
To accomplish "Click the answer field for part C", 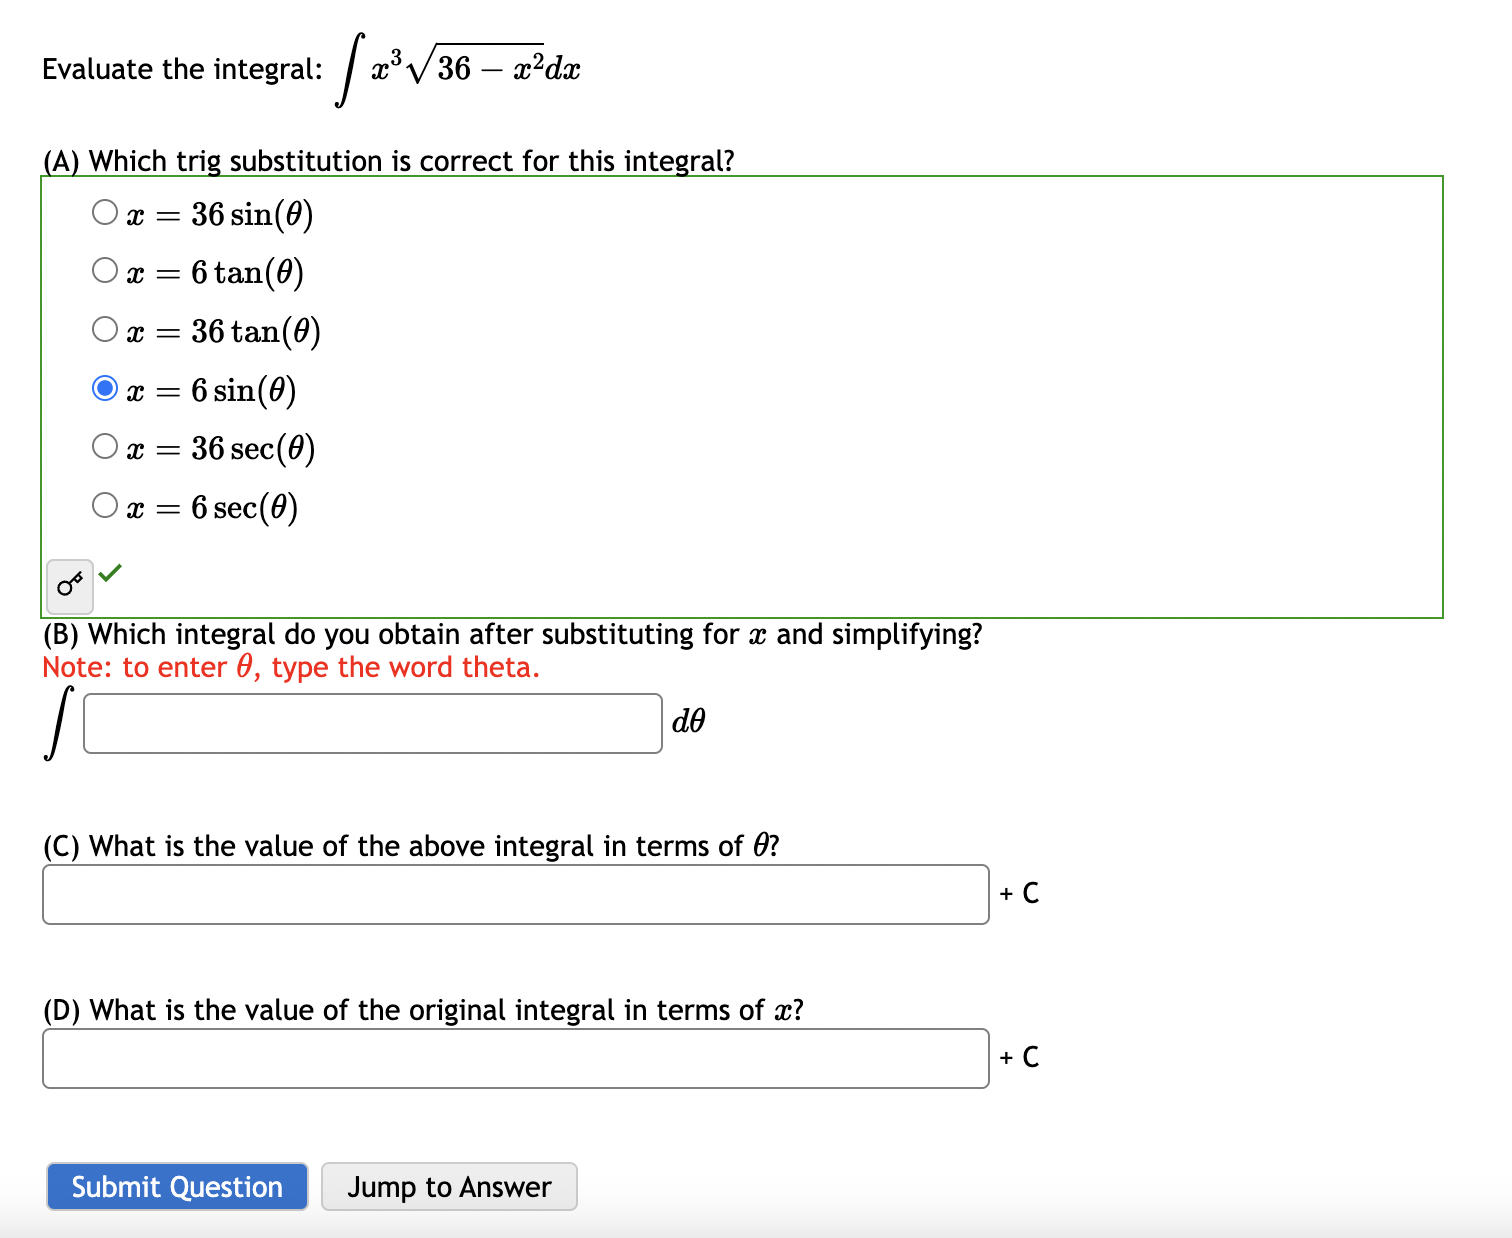I will click(x=516, y=894).
